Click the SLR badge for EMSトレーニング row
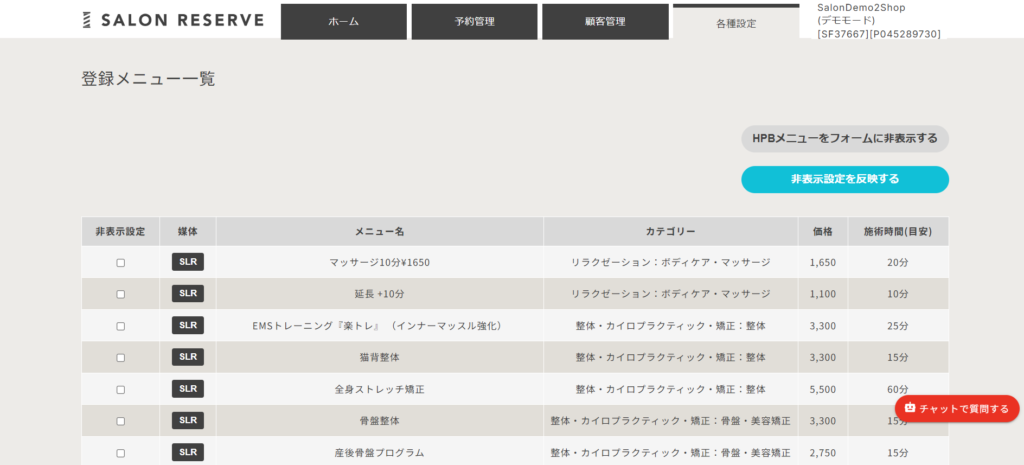 click(188, 325)
